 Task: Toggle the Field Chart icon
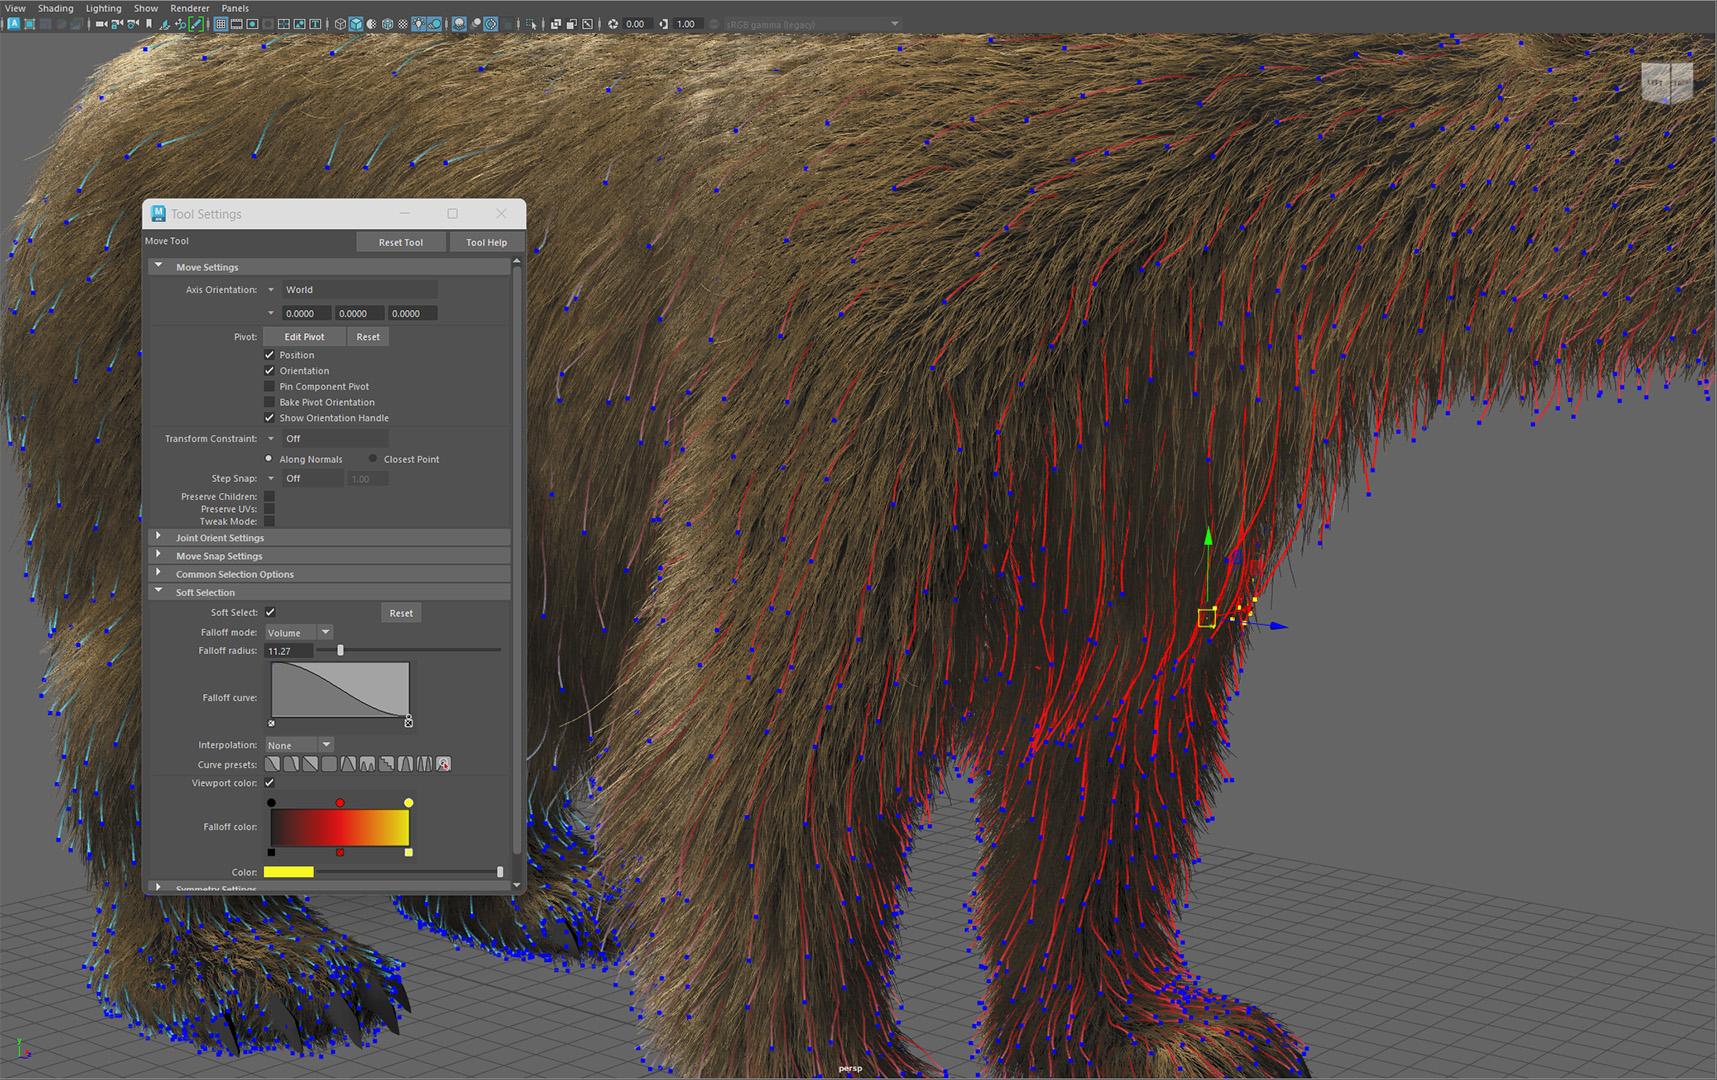point(284,24)
